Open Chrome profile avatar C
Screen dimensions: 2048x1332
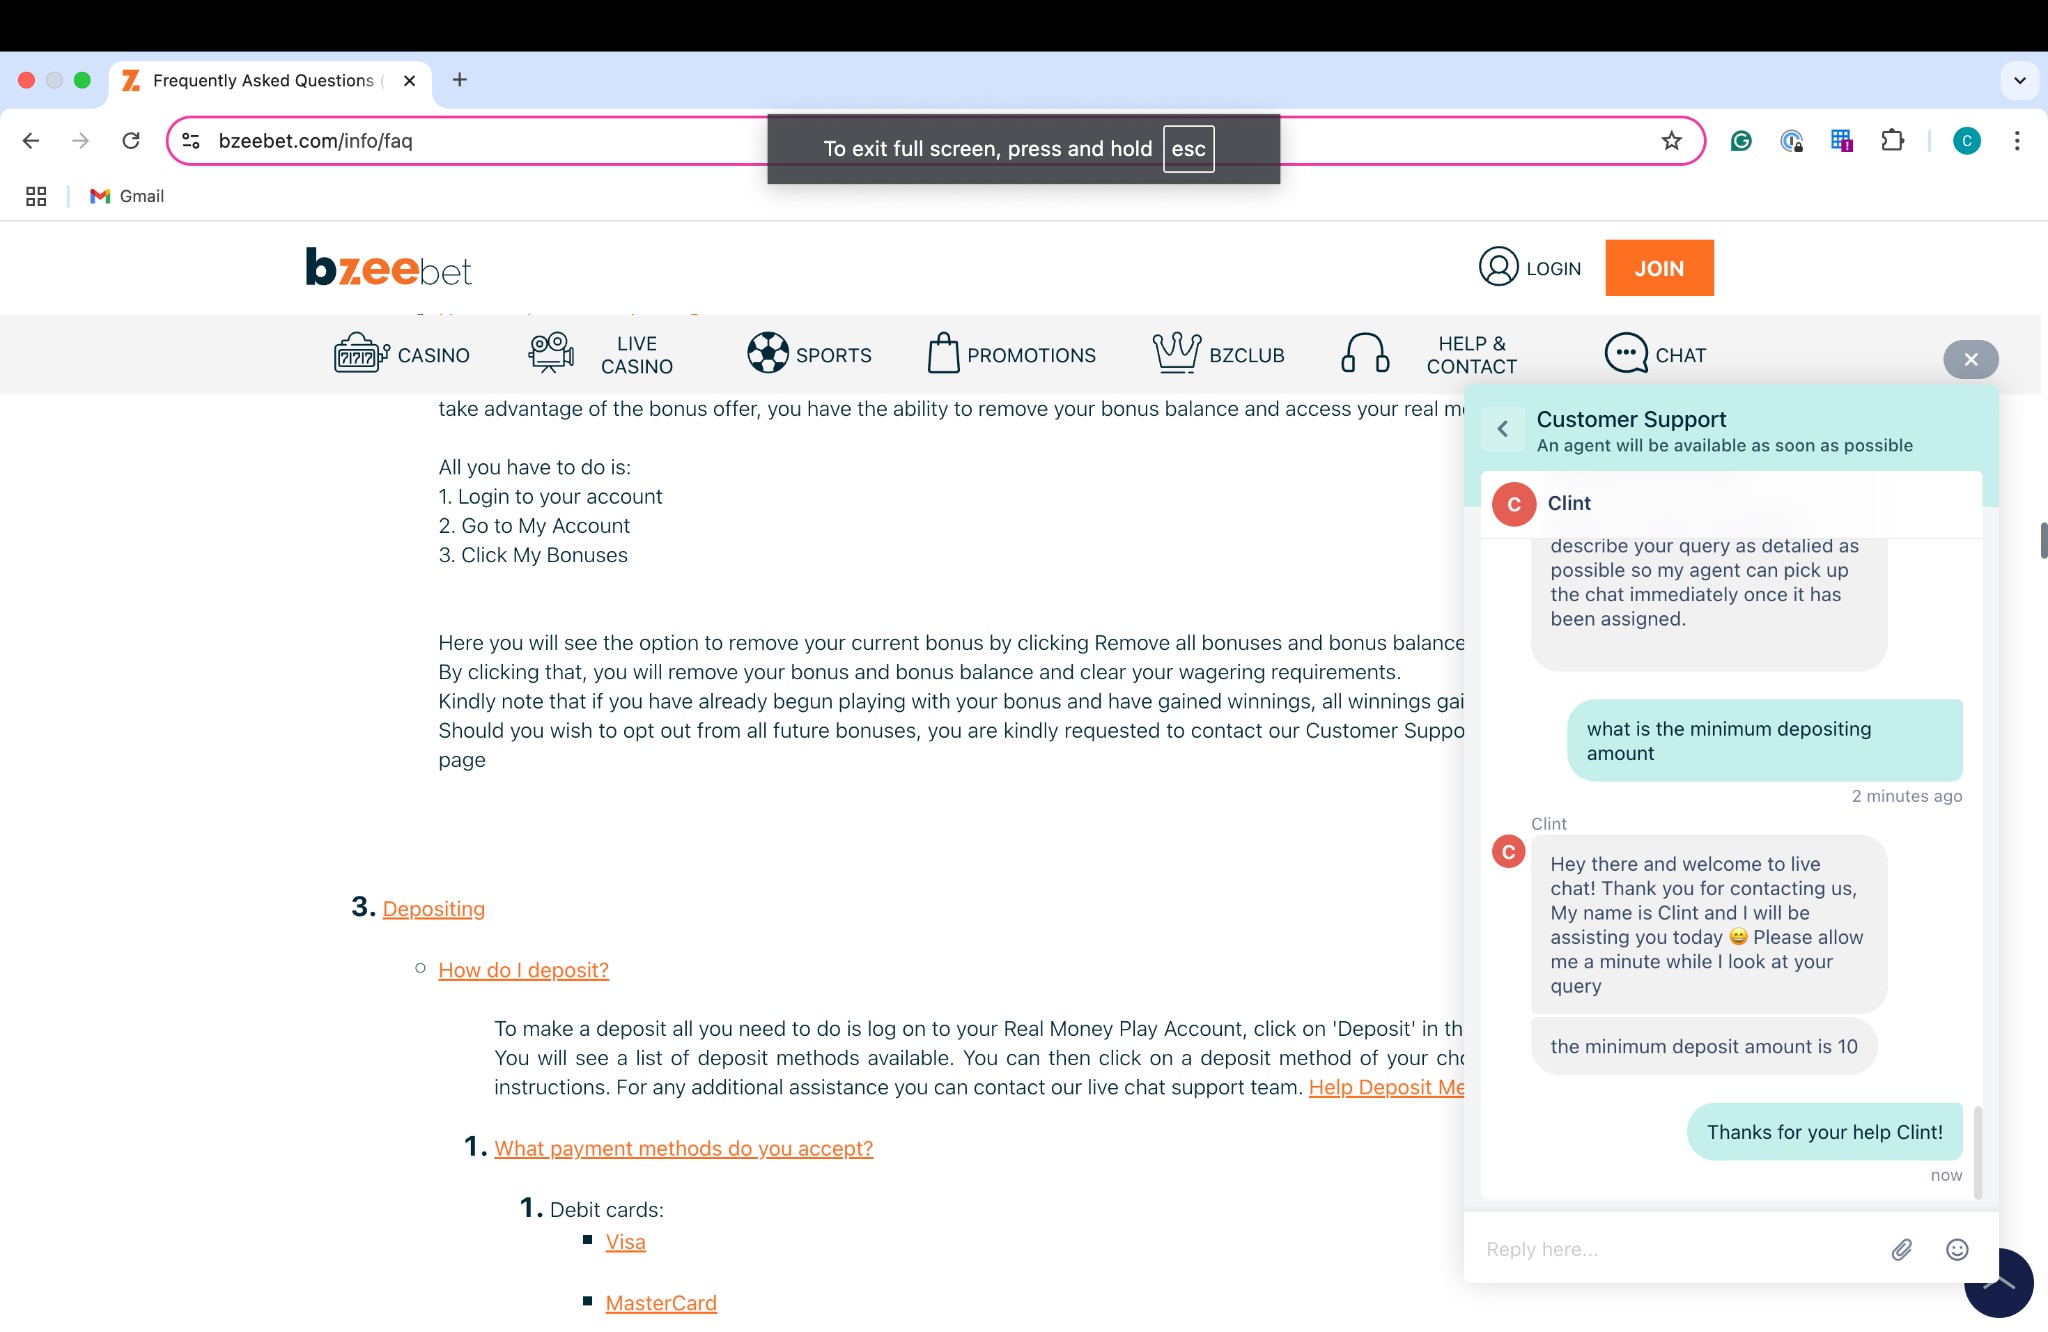click(1966, 141)
